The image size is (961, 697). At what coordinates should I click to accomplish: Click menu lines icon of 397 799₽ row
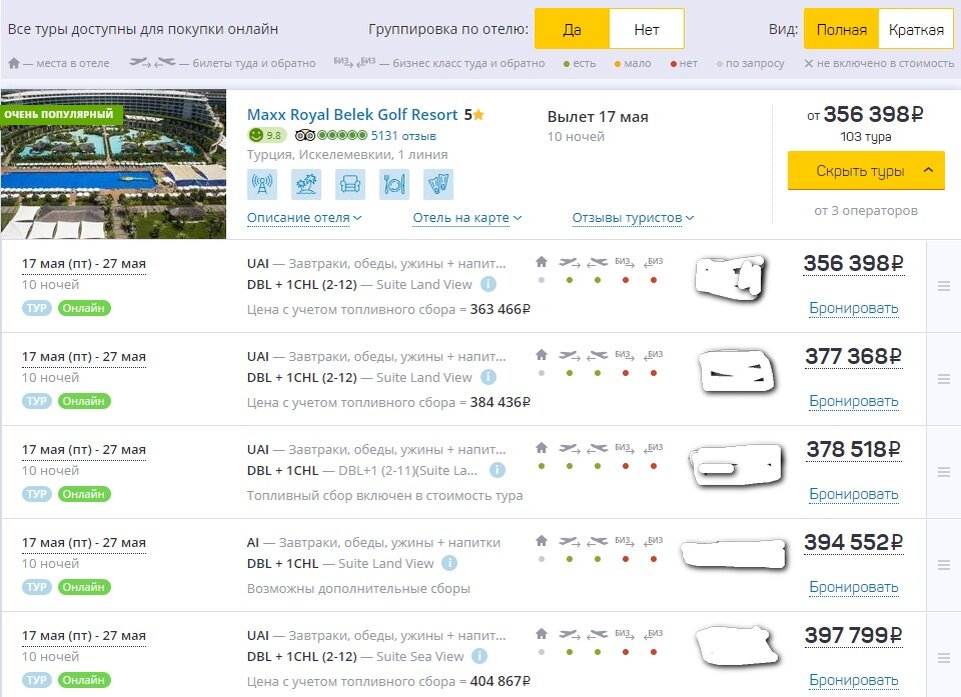tap(943, 658)
